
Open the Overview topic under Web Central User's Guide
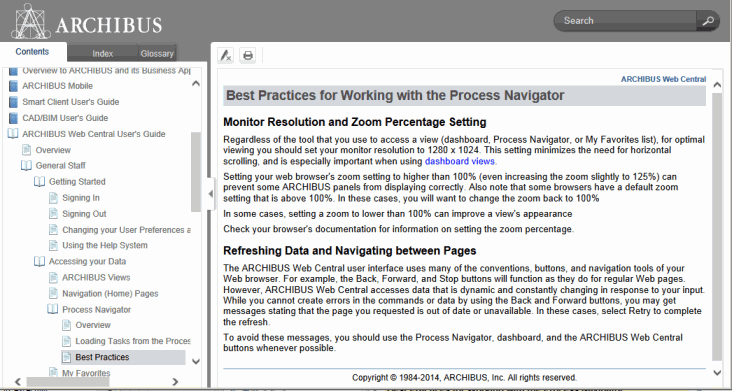click(x=53, y=150)
